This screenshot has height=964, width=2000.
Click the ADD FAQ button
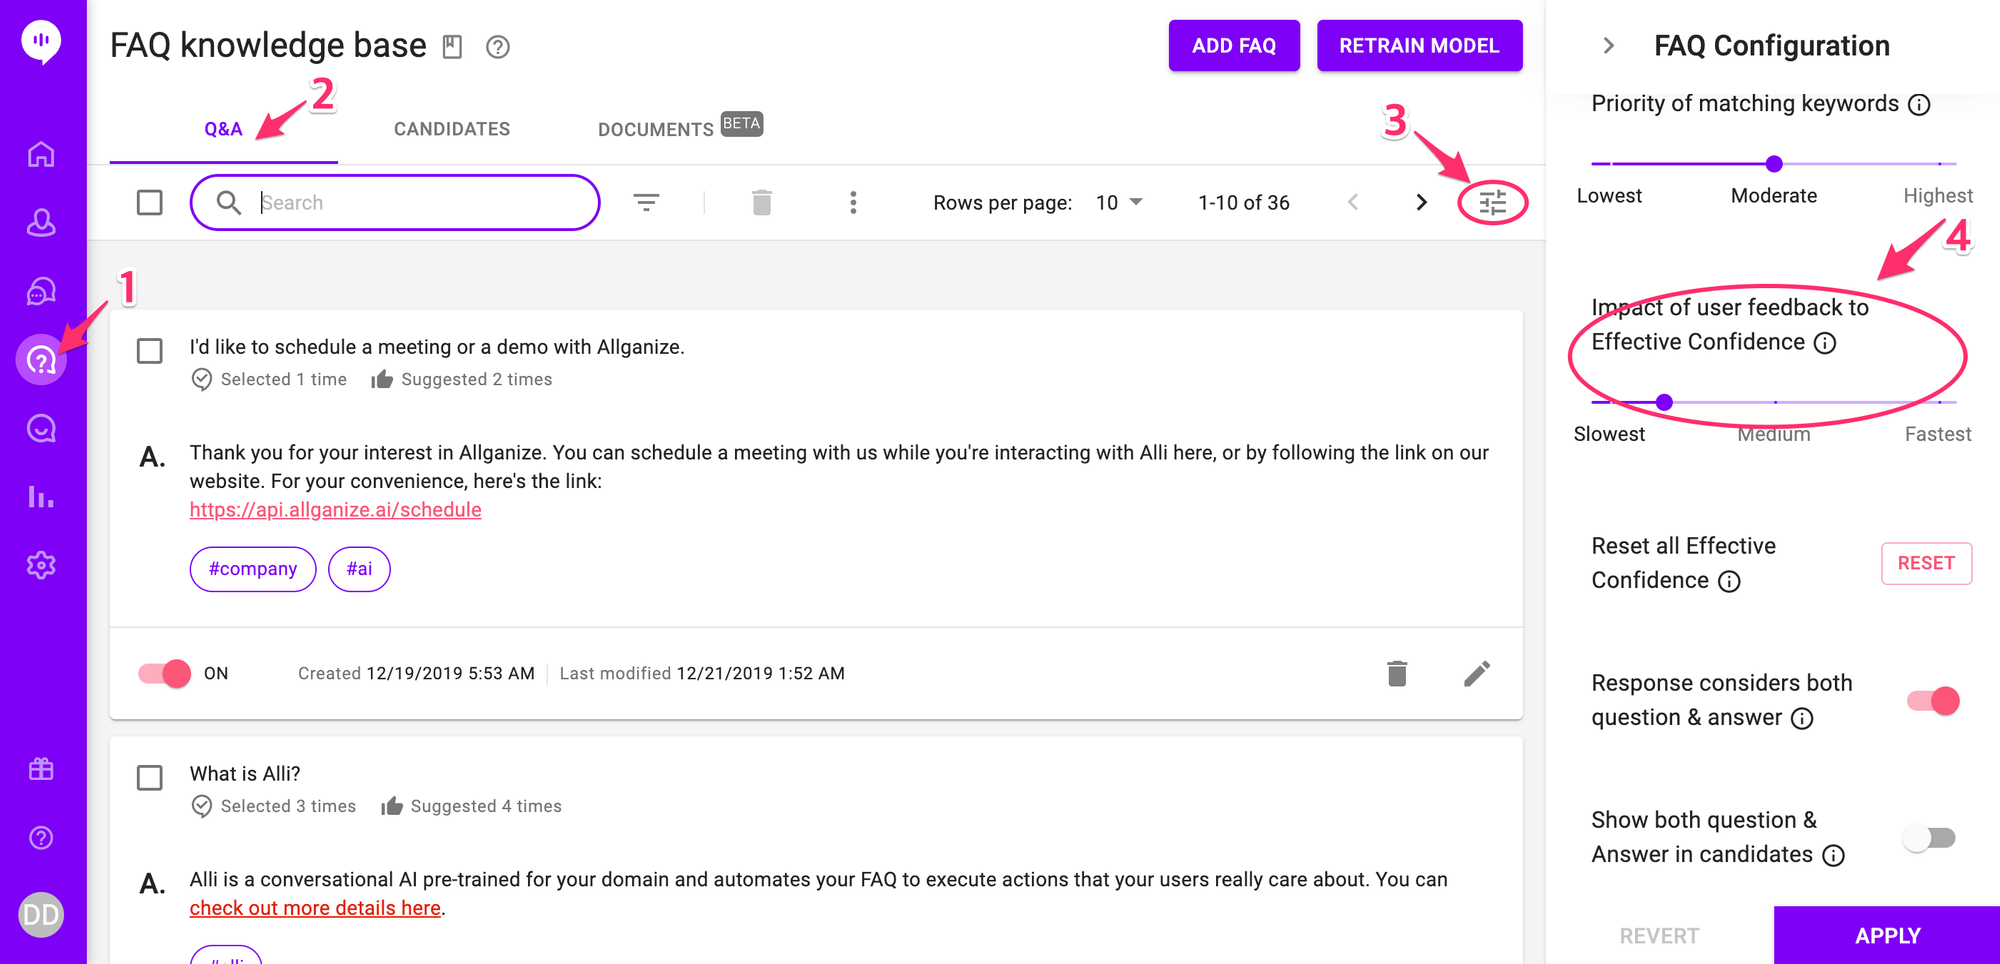pos(1234,46)
